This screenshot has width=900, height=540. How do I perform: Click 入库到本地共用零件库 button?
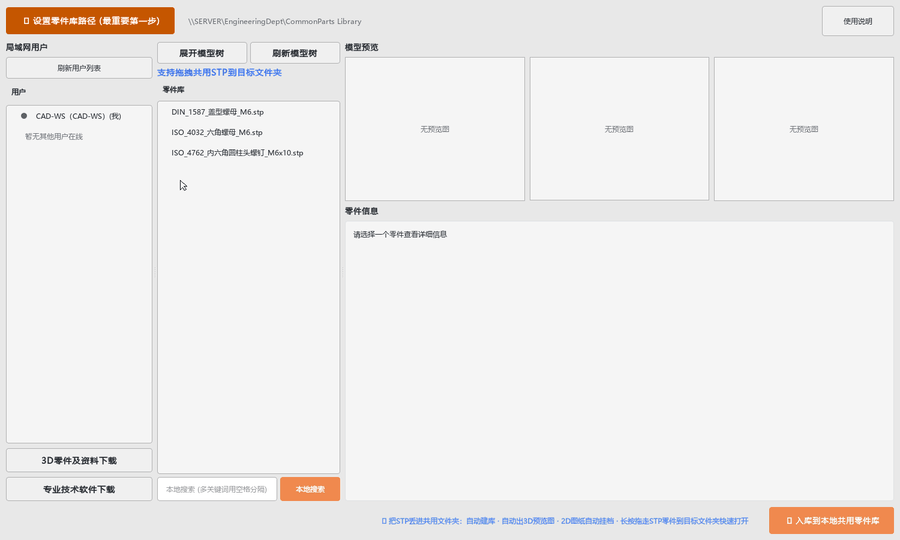point(831,520)
